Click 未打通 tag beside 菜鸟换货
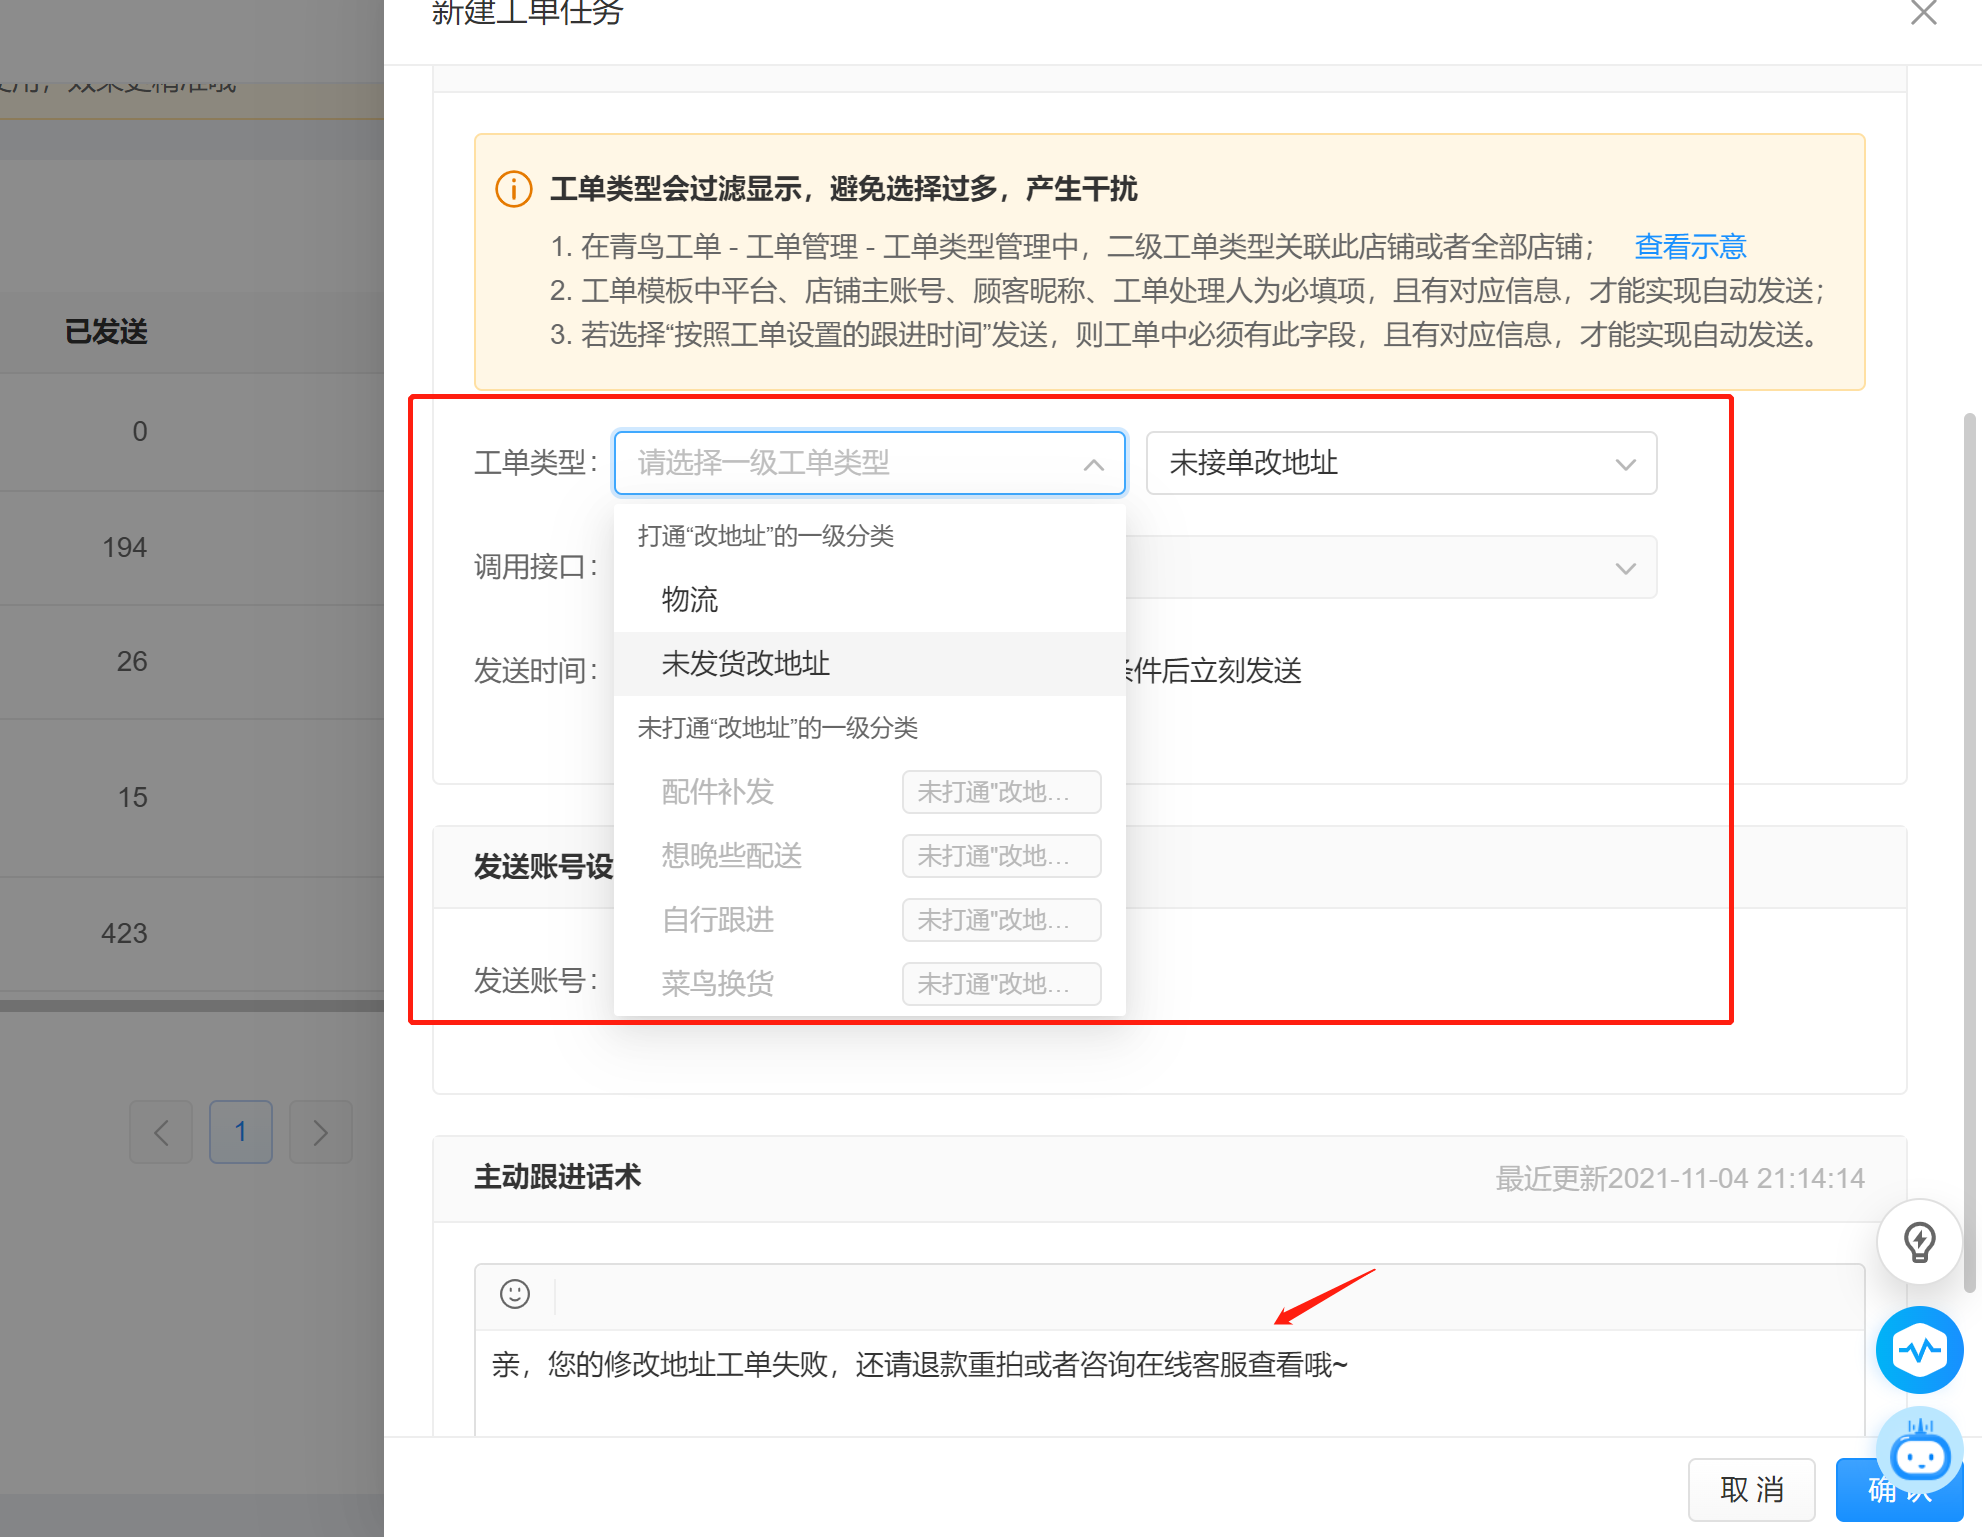This screenshot has width=1982, height=1537. tap(1001, 984)
